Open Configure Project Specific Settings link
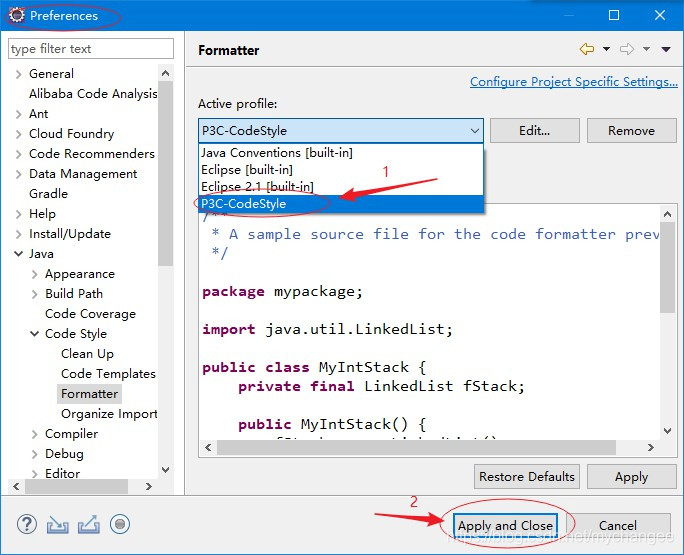Screen dimensions: 684x555 (x=573, y=82)
